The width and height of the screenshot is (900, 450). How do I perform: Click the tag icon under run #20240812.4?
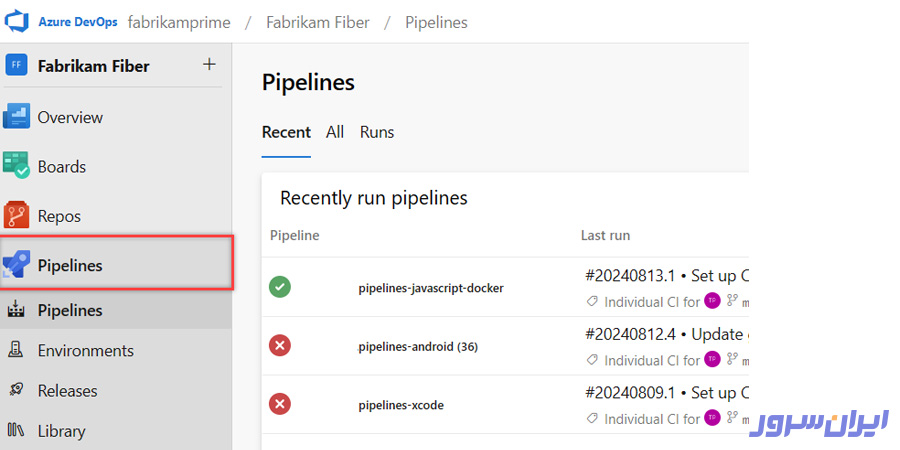point(592,359)
